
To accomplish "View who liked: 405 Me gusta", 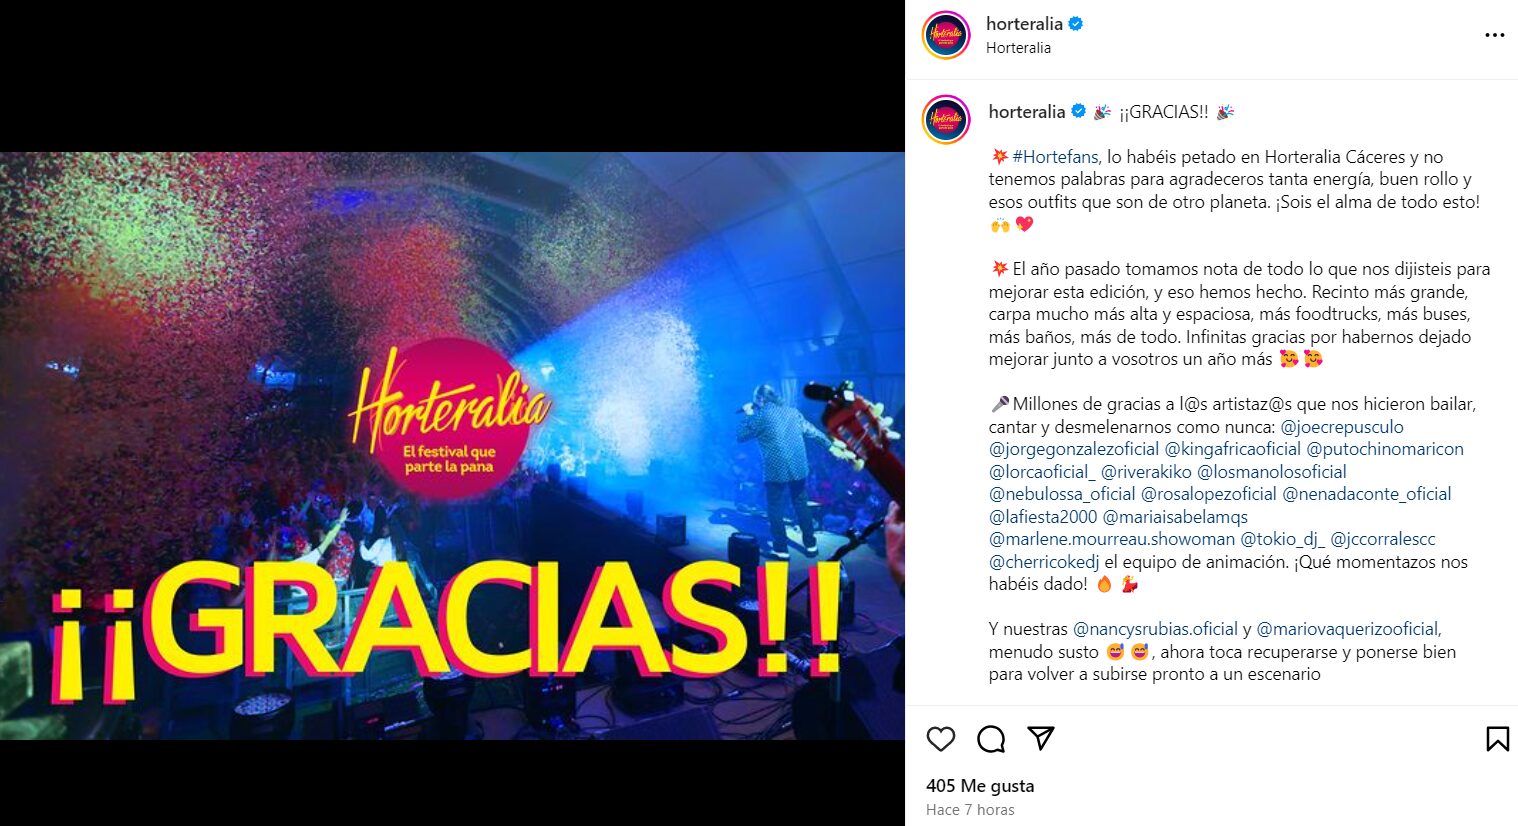I will point(980,786).
